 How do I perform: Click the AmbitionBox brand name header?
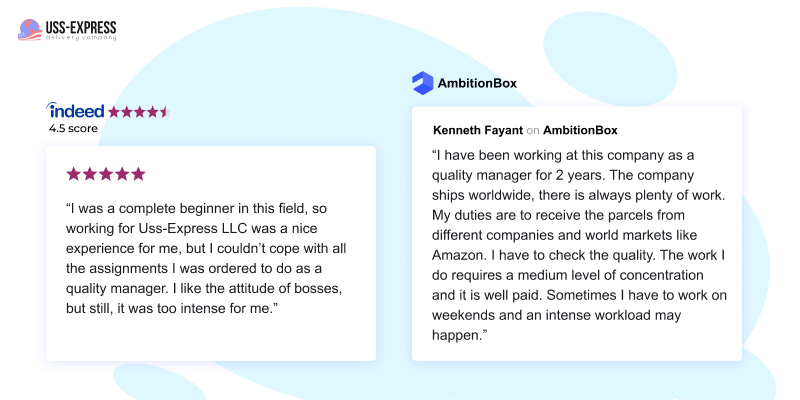pyautogui.click(x=477, y=83)
